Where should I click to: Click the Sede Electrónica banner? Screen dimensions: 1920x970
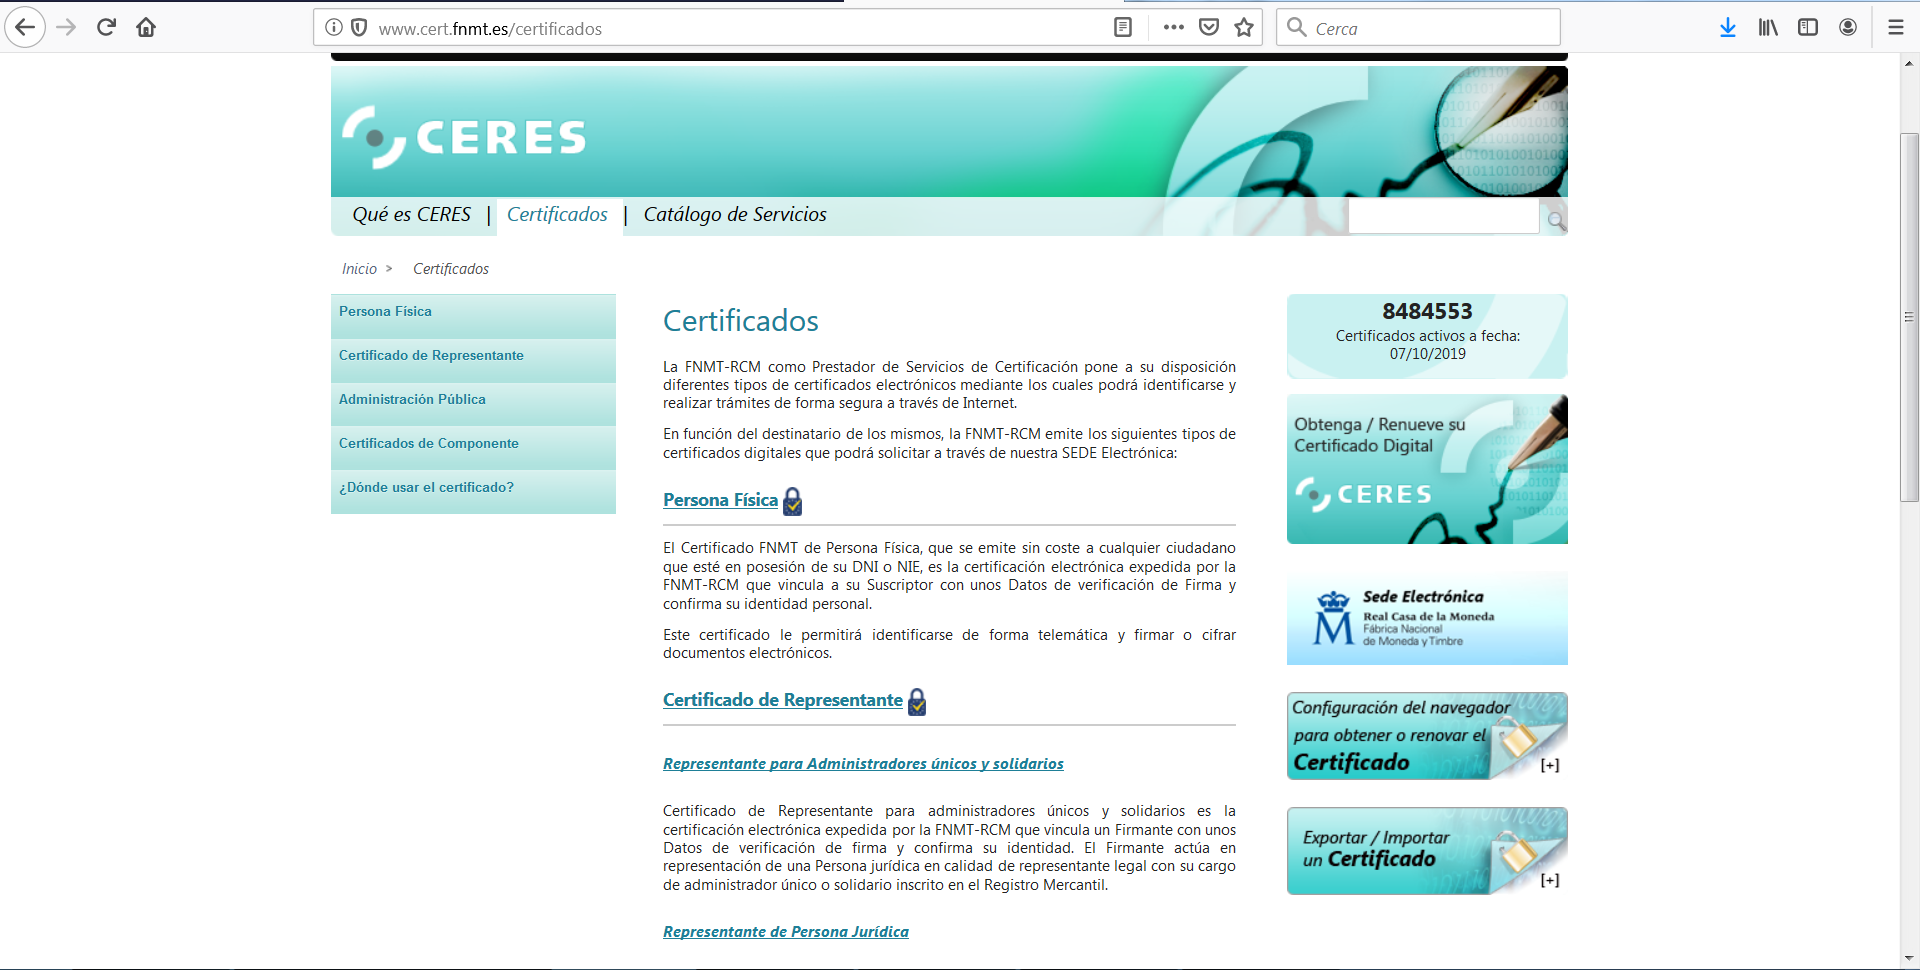coord(1427,618)
